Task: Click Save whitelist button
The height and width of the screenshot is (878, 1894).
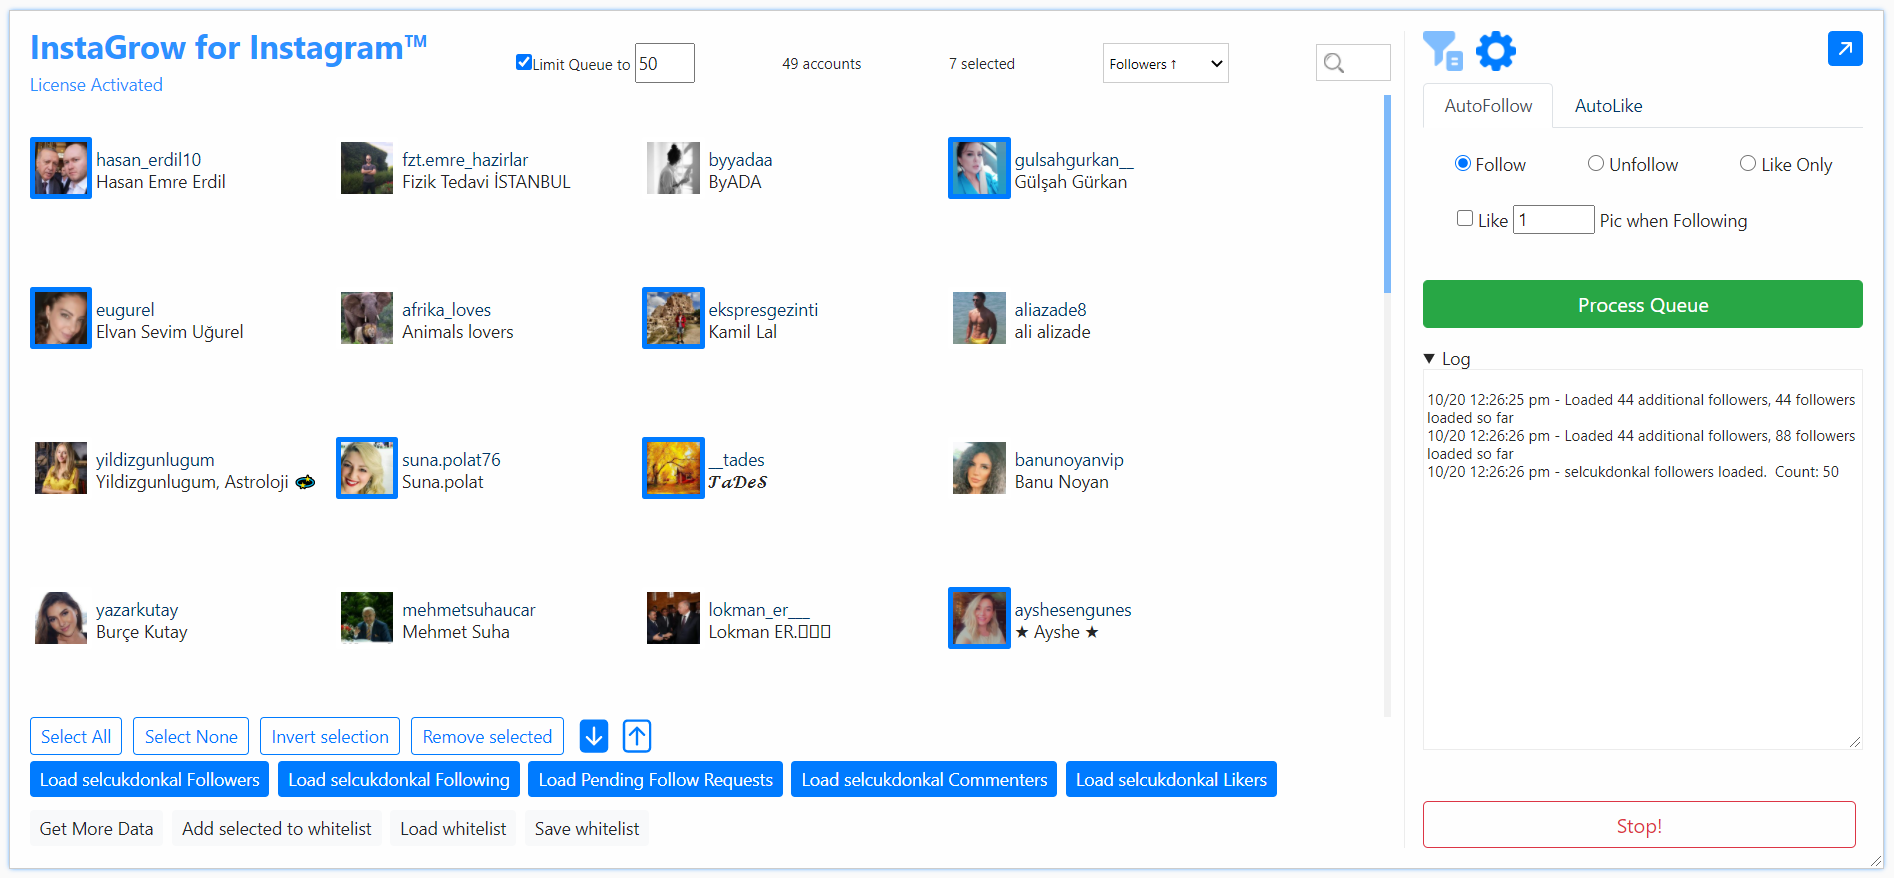Action: (587, 828)
